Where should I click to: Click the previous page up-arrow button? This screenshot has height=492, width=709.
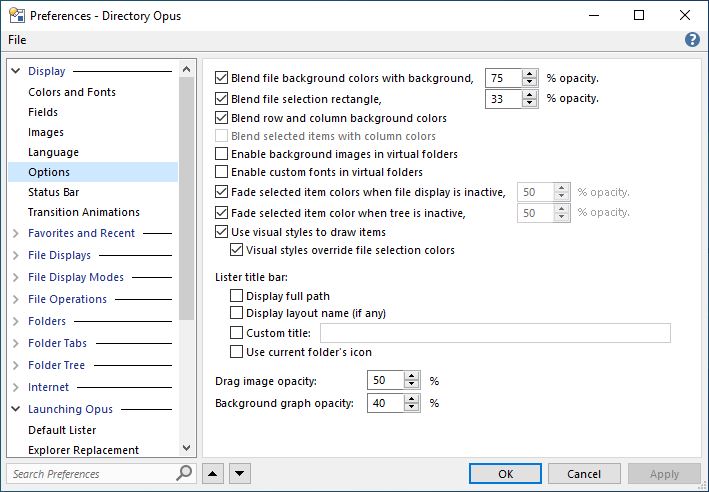[213, 474]
